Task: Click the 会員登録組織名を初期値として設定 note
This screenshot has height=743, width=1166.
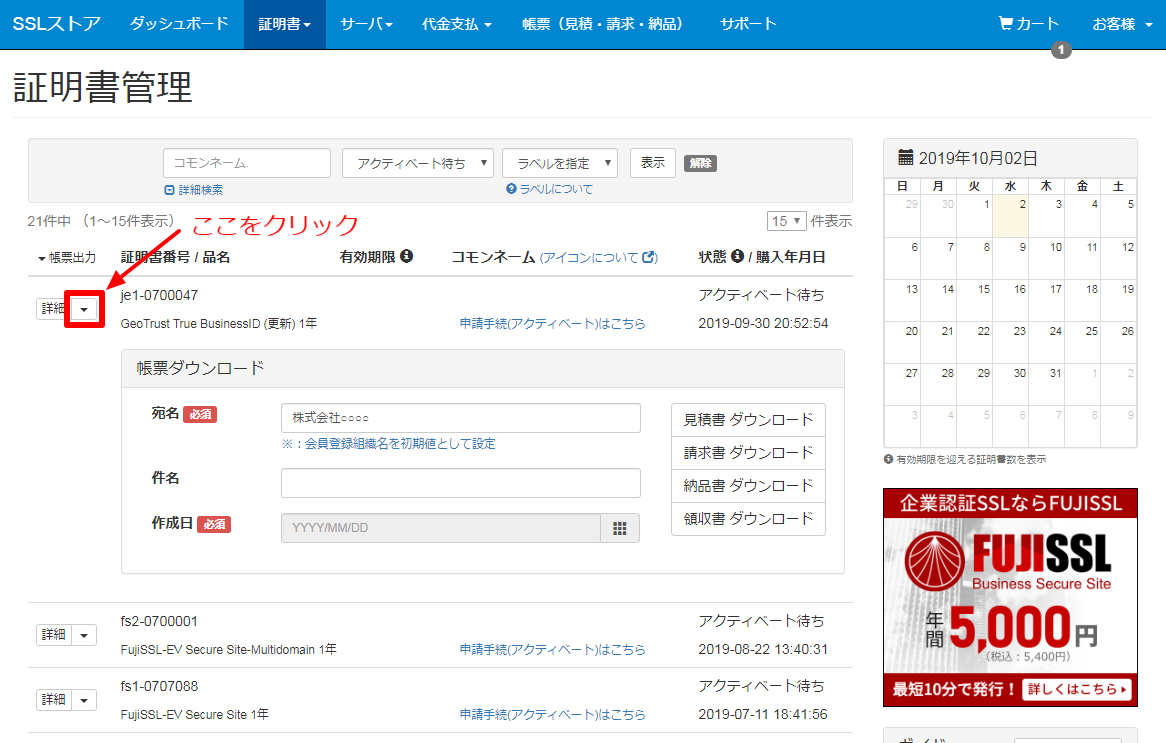Action: tap(388, 444)
